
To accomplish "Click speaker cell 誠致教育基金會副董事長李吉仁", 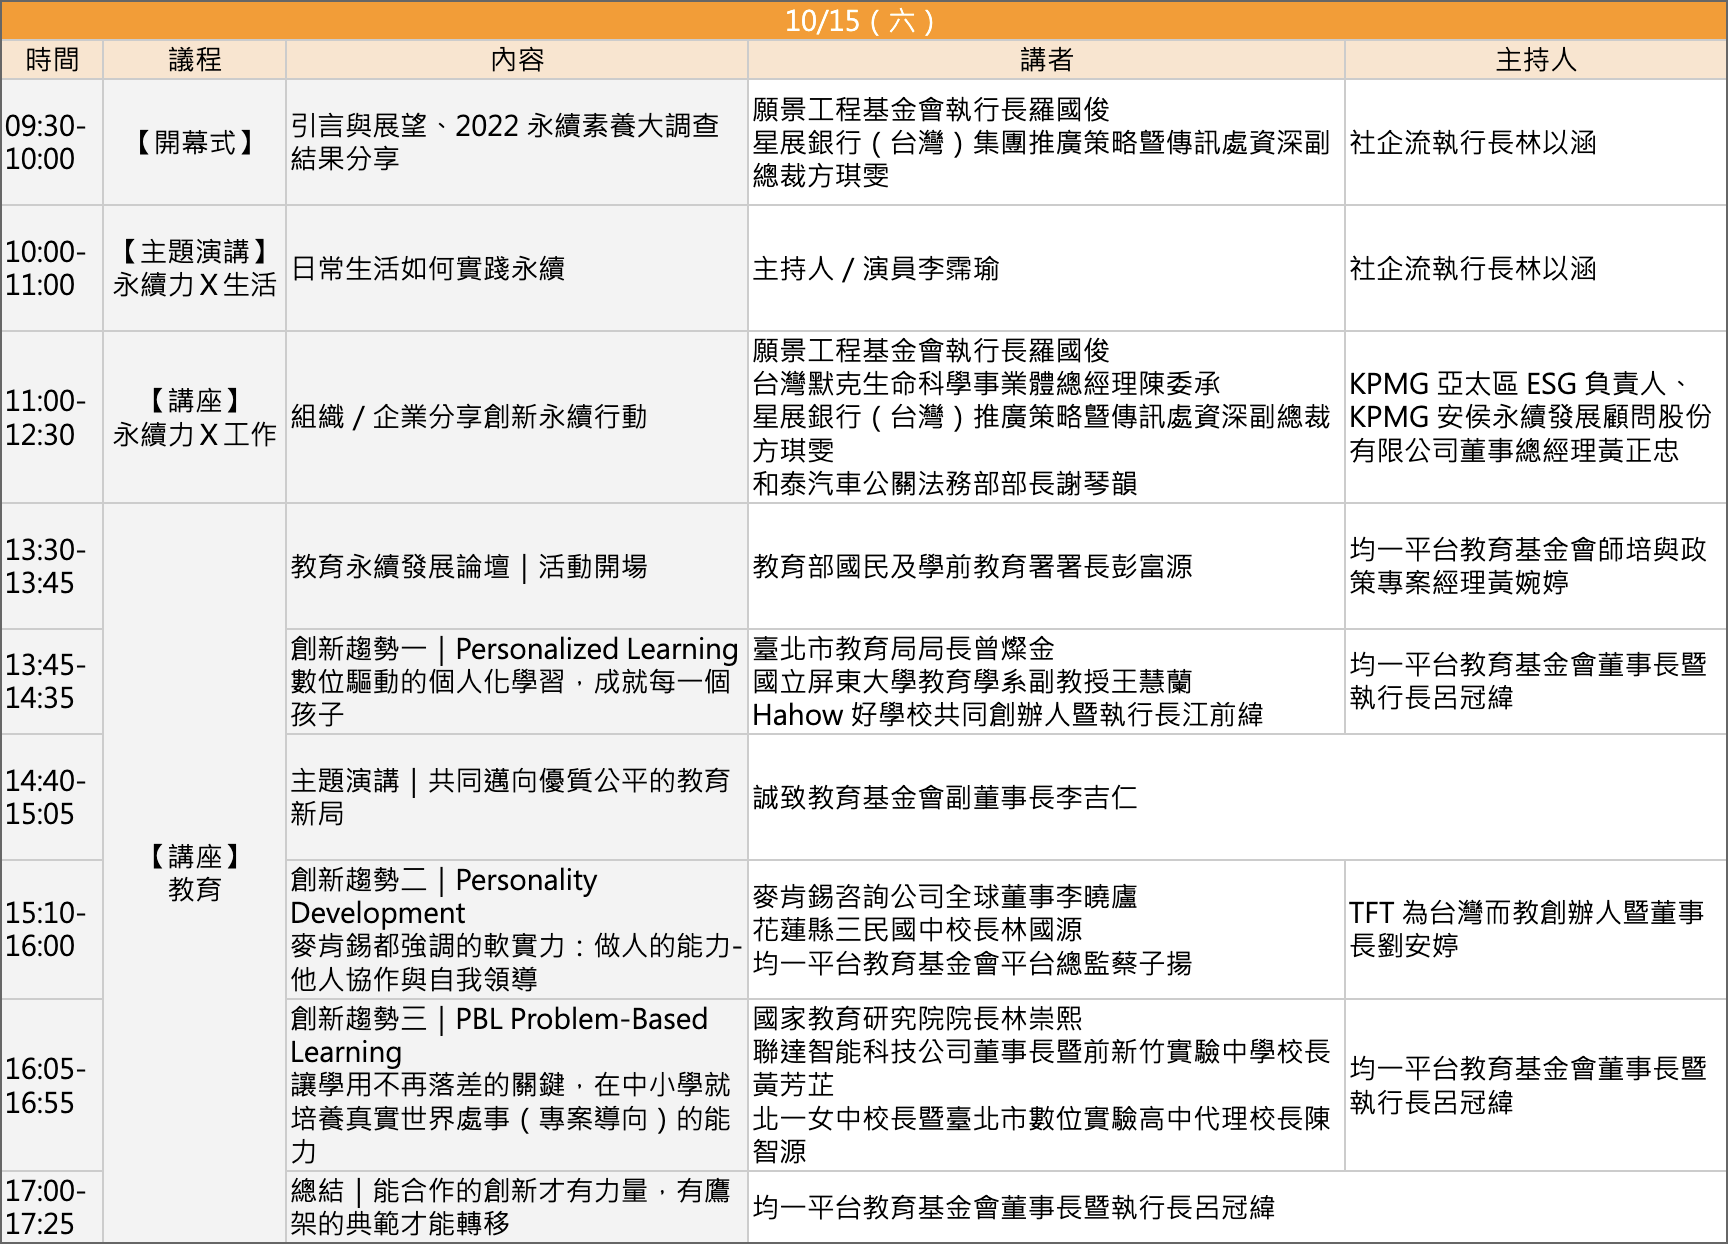I will pyautogui.click(x=1046, y=798).
